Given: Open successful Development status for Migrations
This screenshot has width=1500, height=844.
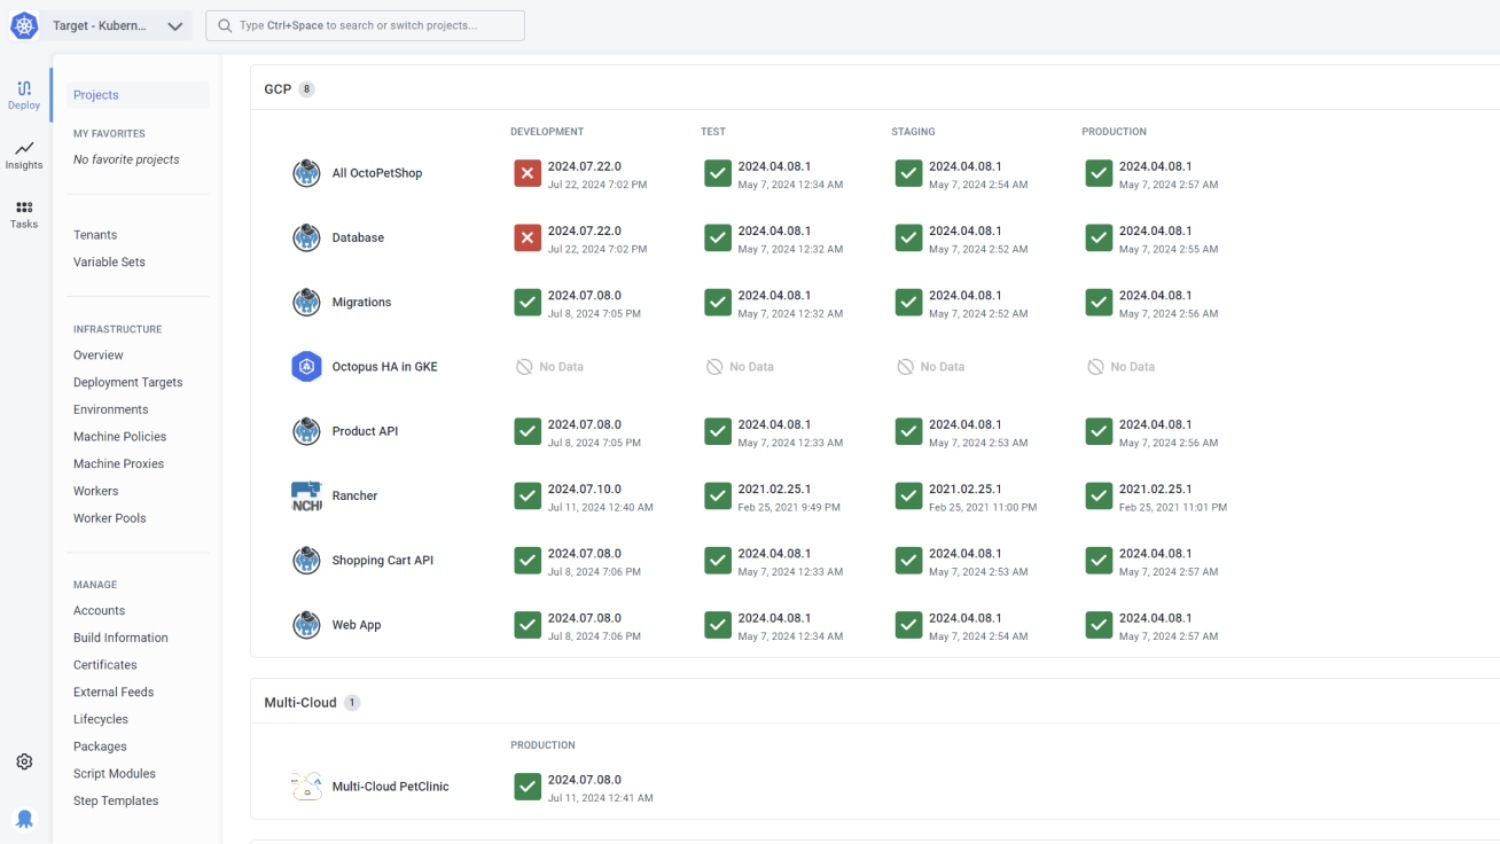Looking at the screenshot, I should pos(528,302).
